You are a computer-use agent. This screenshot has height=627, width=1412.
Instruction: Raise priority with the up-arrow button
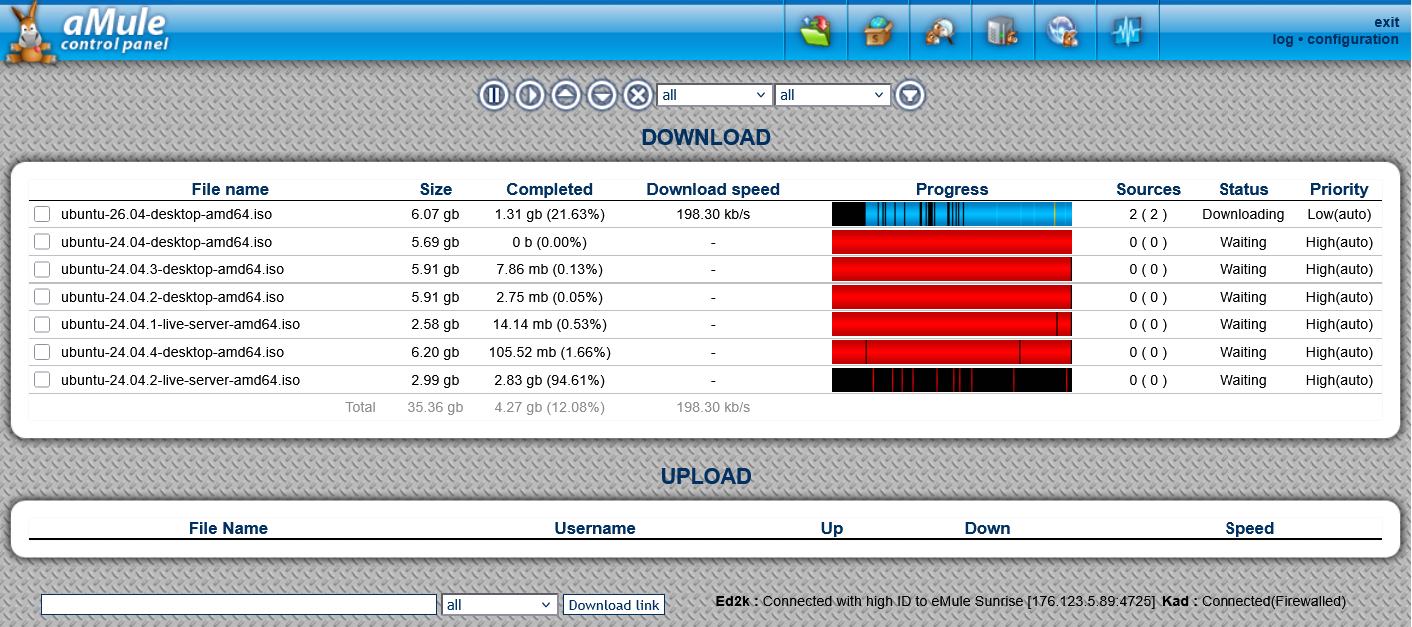[566, 95]
